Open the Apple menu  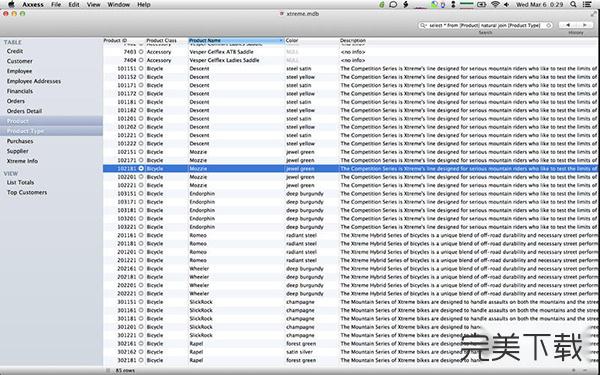(x=11, y=5)
